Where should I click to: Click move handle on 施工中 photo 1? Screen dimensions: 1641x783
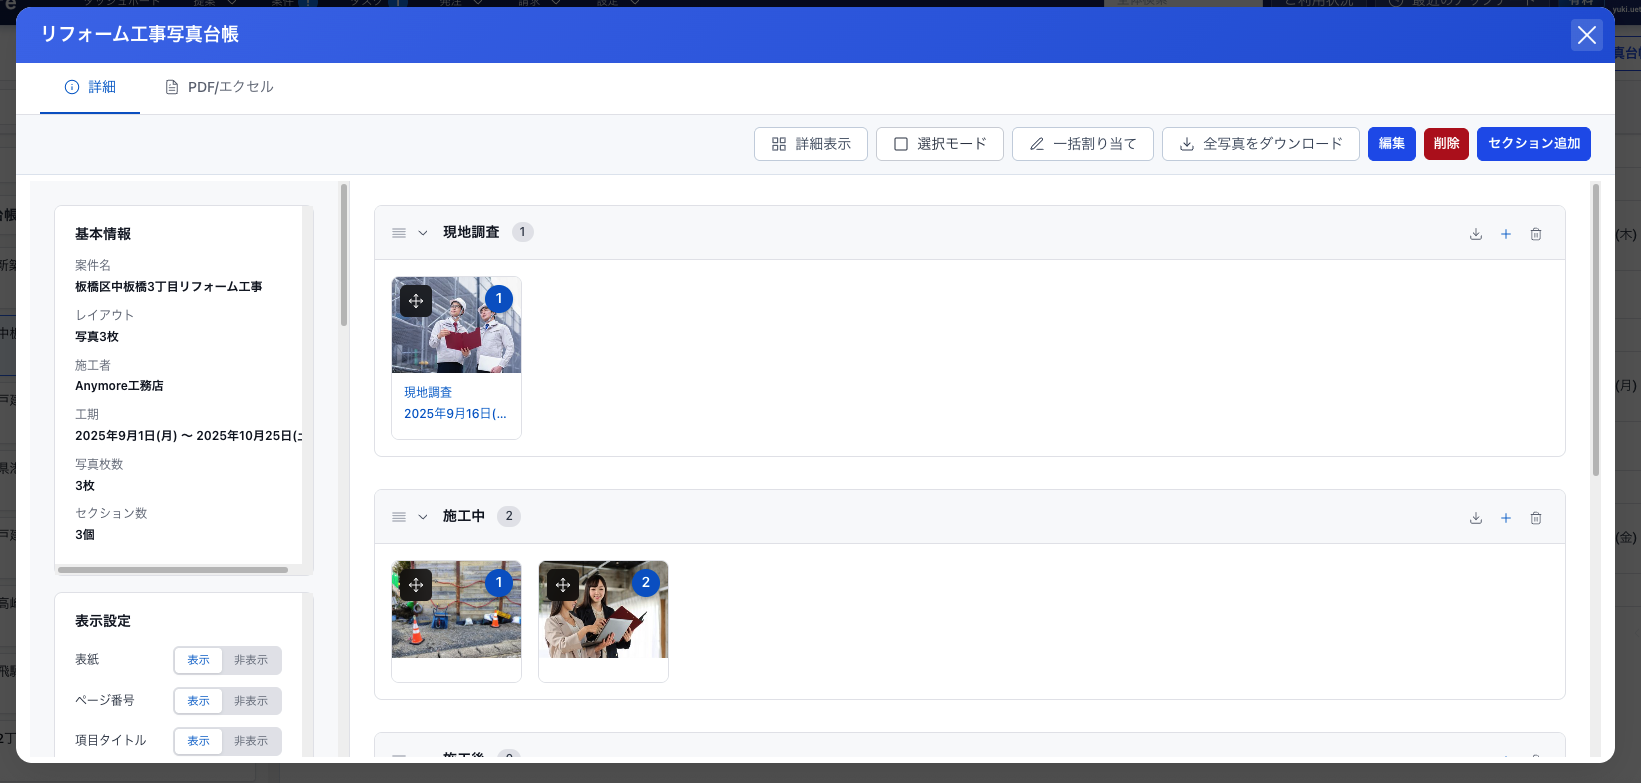click(416, 585)
